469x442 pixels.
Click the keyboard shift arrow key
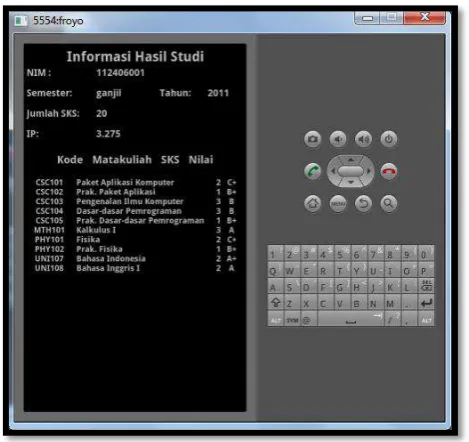point(276,303)
